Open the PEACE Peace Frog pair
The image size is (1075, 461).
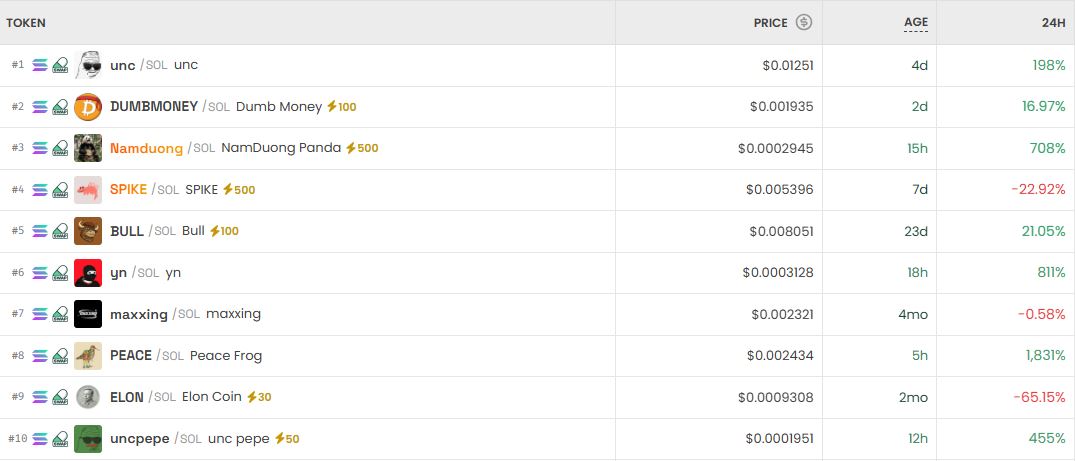[131, 356]
